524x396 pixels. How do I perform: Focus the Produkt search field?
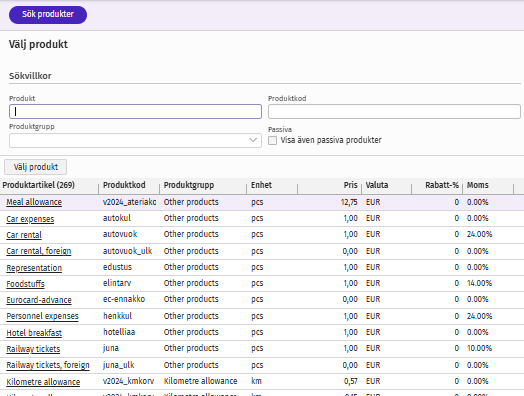point(135,112)
